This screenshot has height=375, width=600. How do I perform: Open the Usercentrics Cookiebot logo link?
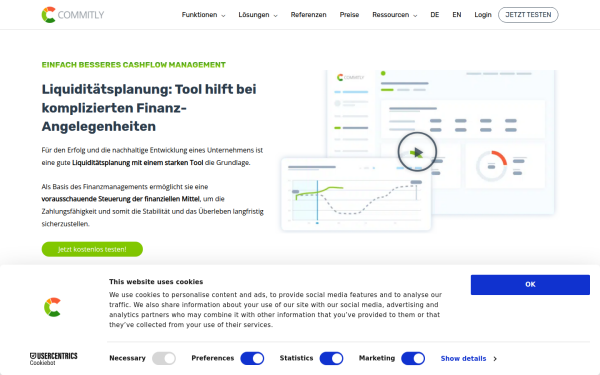click(x=54, y=359)
